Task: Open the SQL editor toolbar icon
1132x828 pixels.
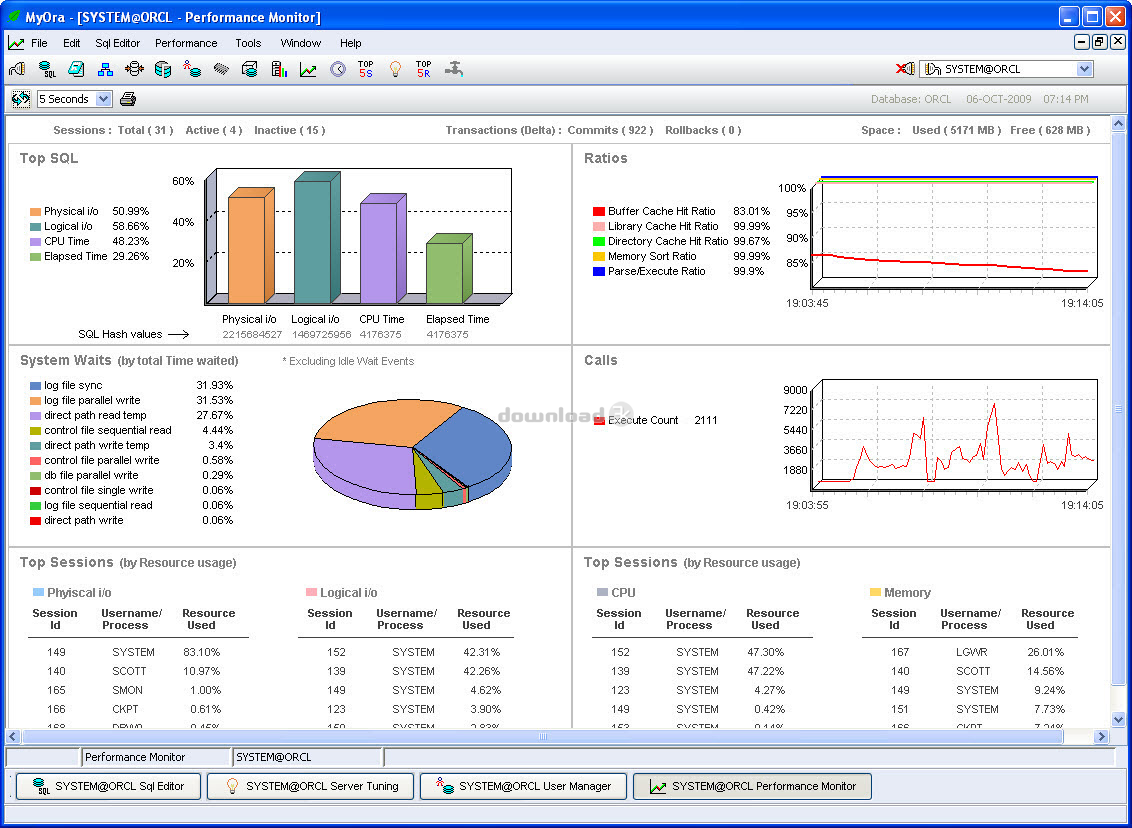Action: [47, 69]
